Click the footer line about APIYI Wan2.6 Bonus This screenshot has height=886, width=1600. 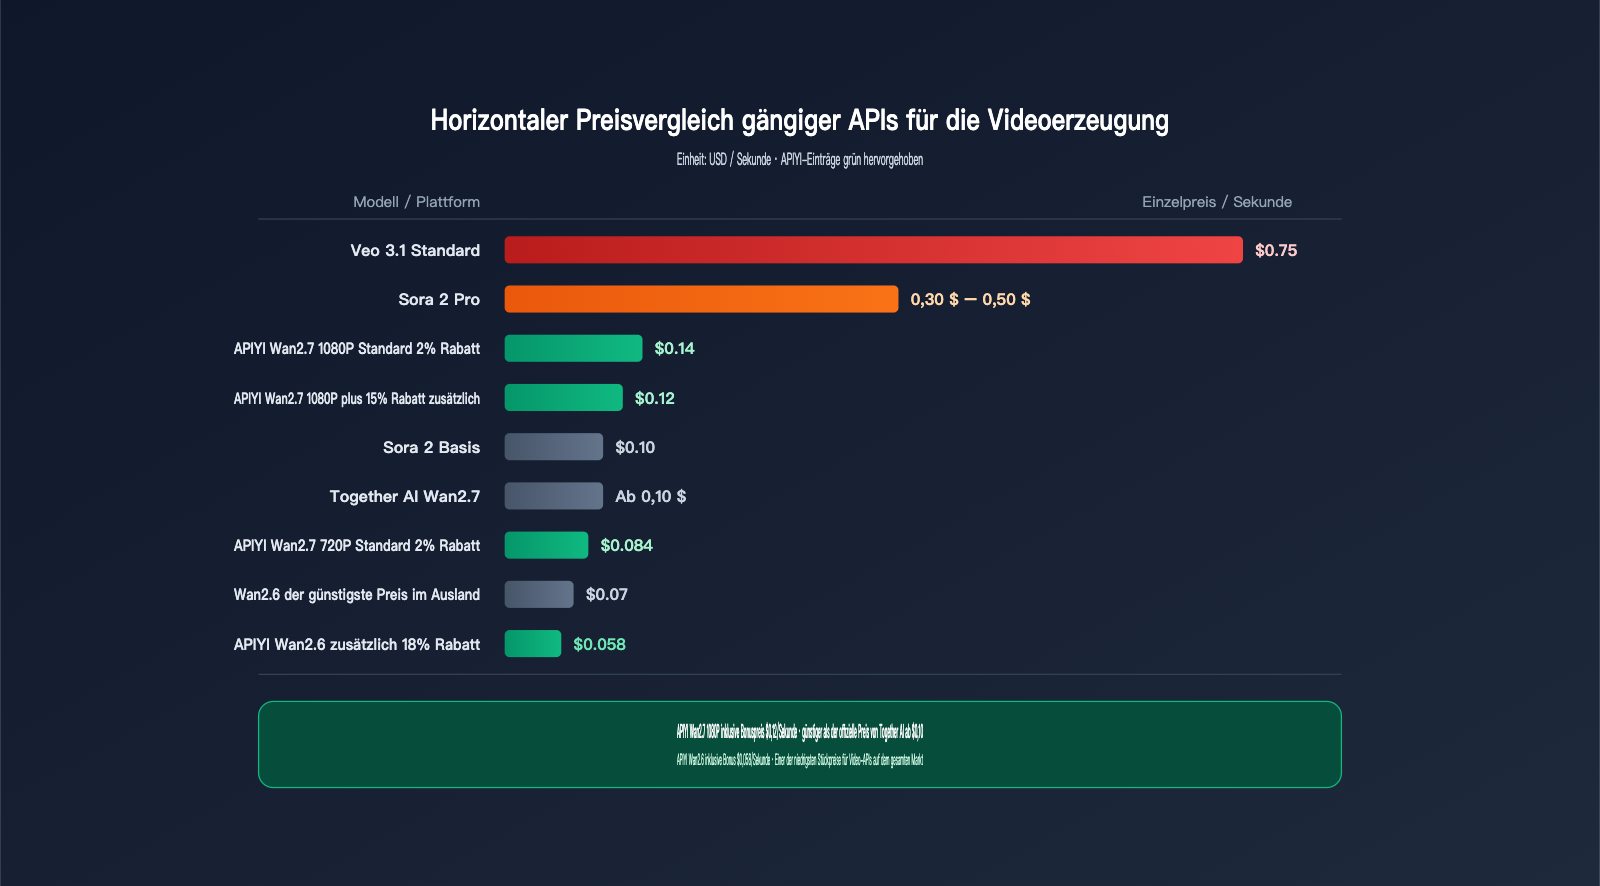[800, 760]
